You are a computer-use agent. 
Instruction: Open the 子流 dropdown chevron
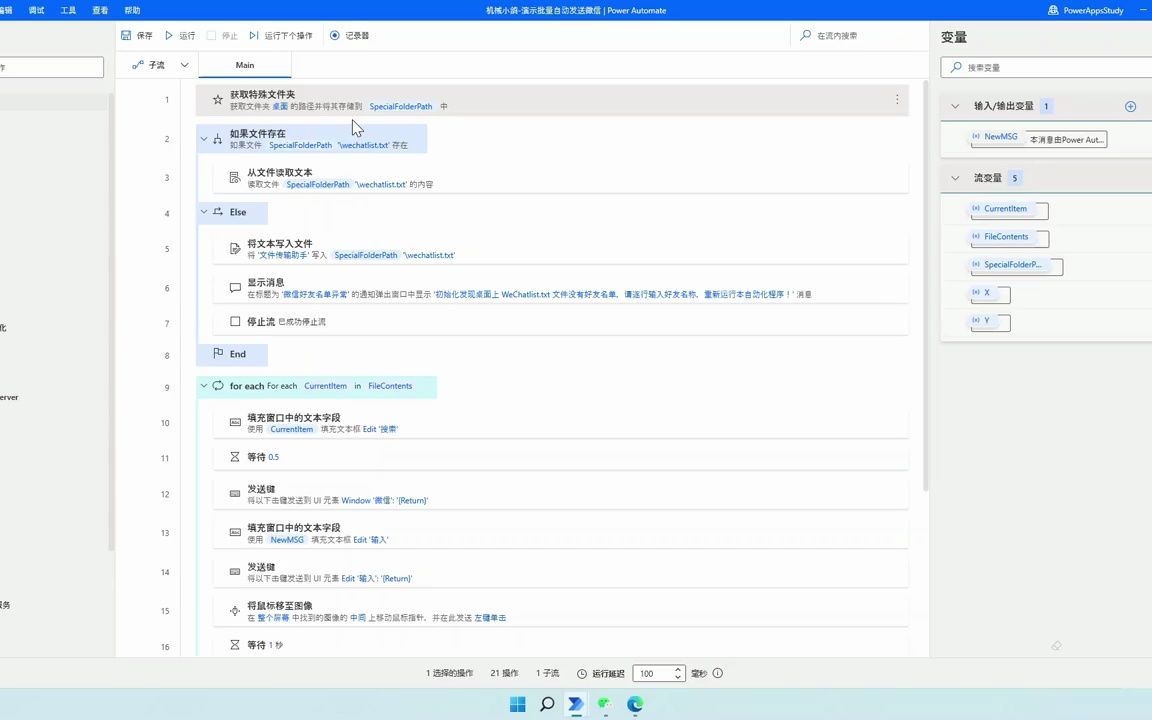tap(184, 64)
